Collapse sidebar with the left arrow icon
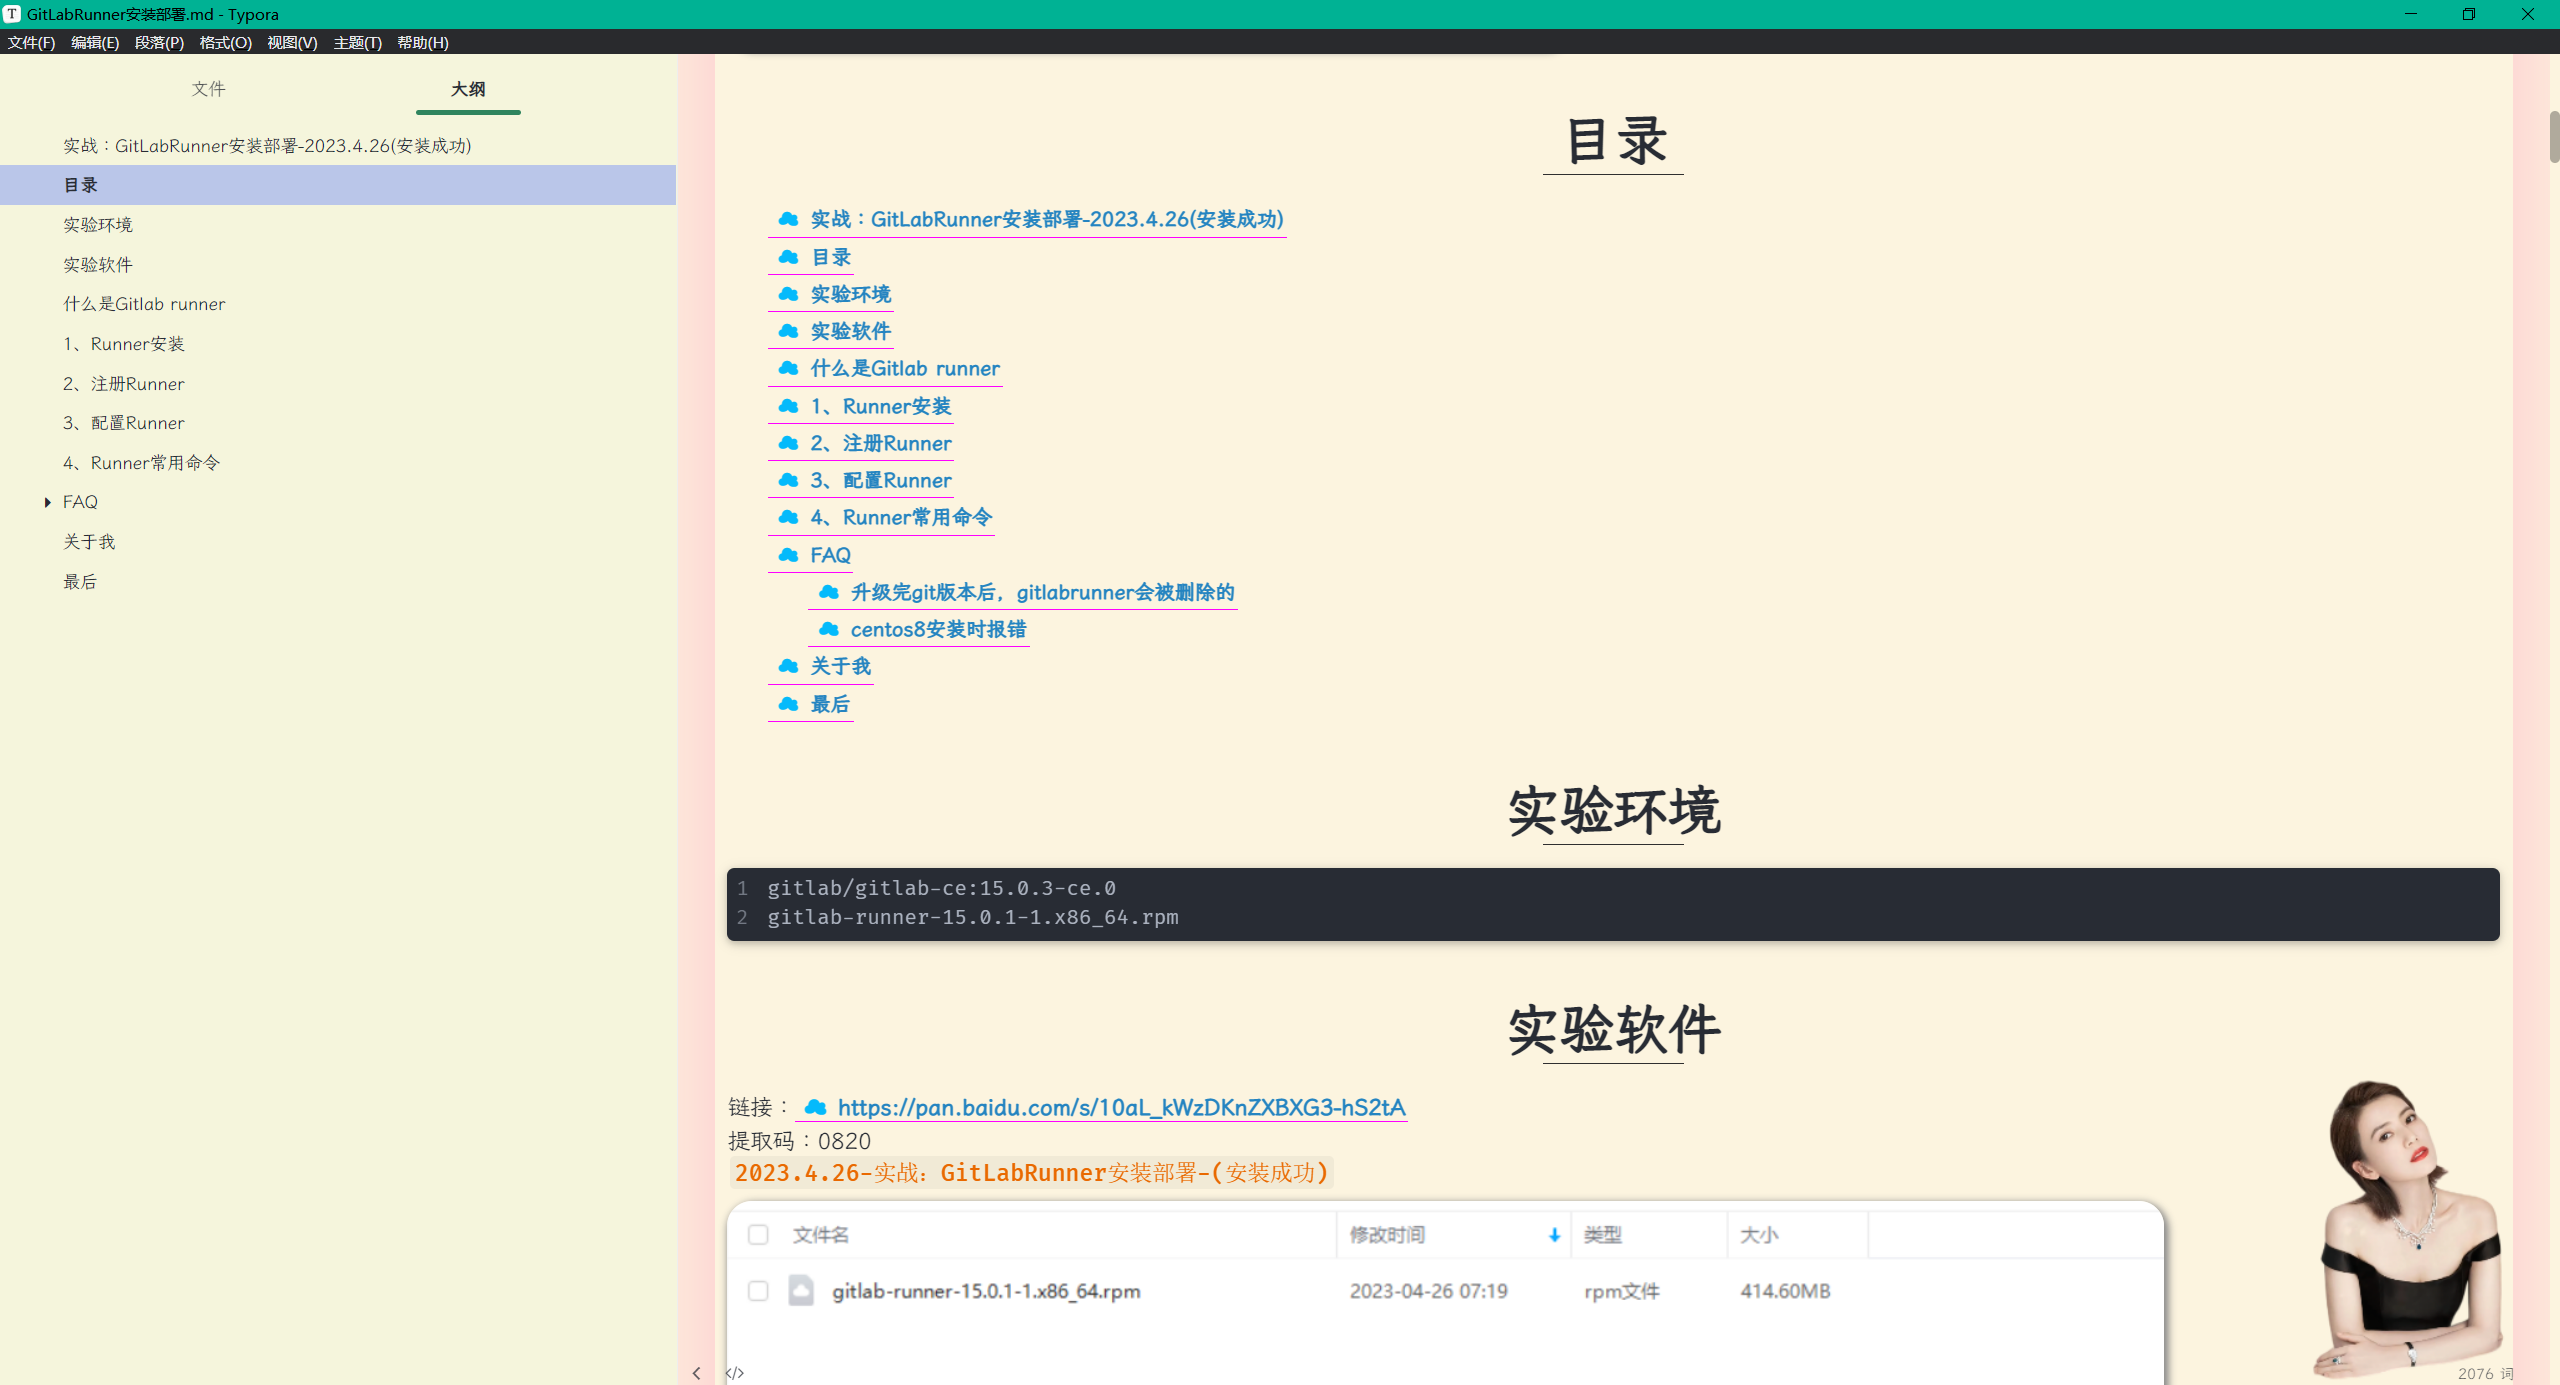This screenshot has height=1385, width=2560. click(x=696, y=1373)
